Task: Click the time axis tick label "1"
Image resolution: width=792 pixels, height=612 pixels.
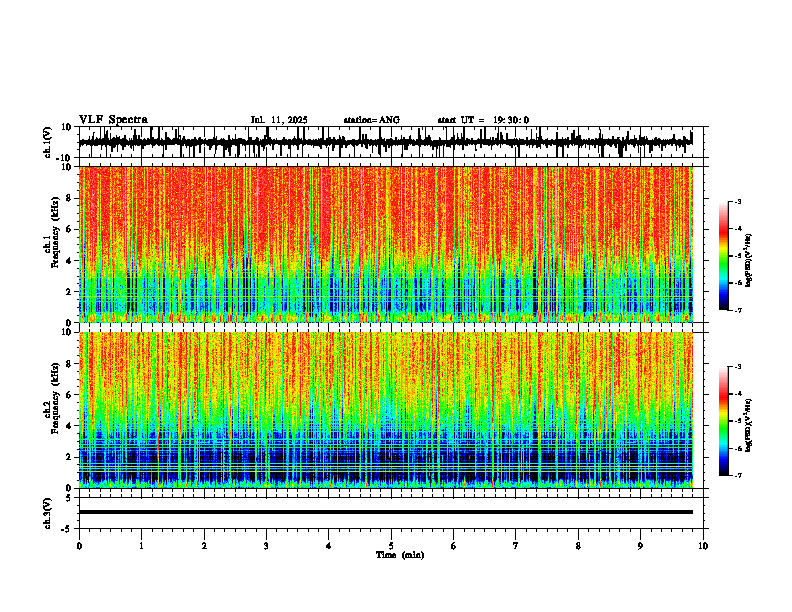Action: (x=141, y=546)
